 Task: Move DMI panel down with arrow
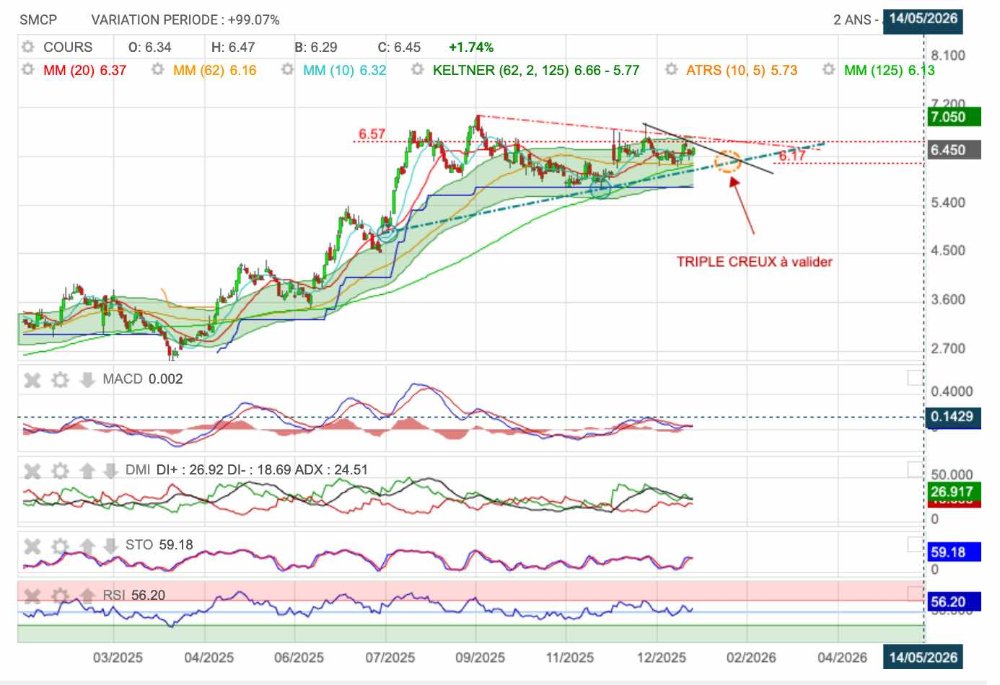click(110, 471)
